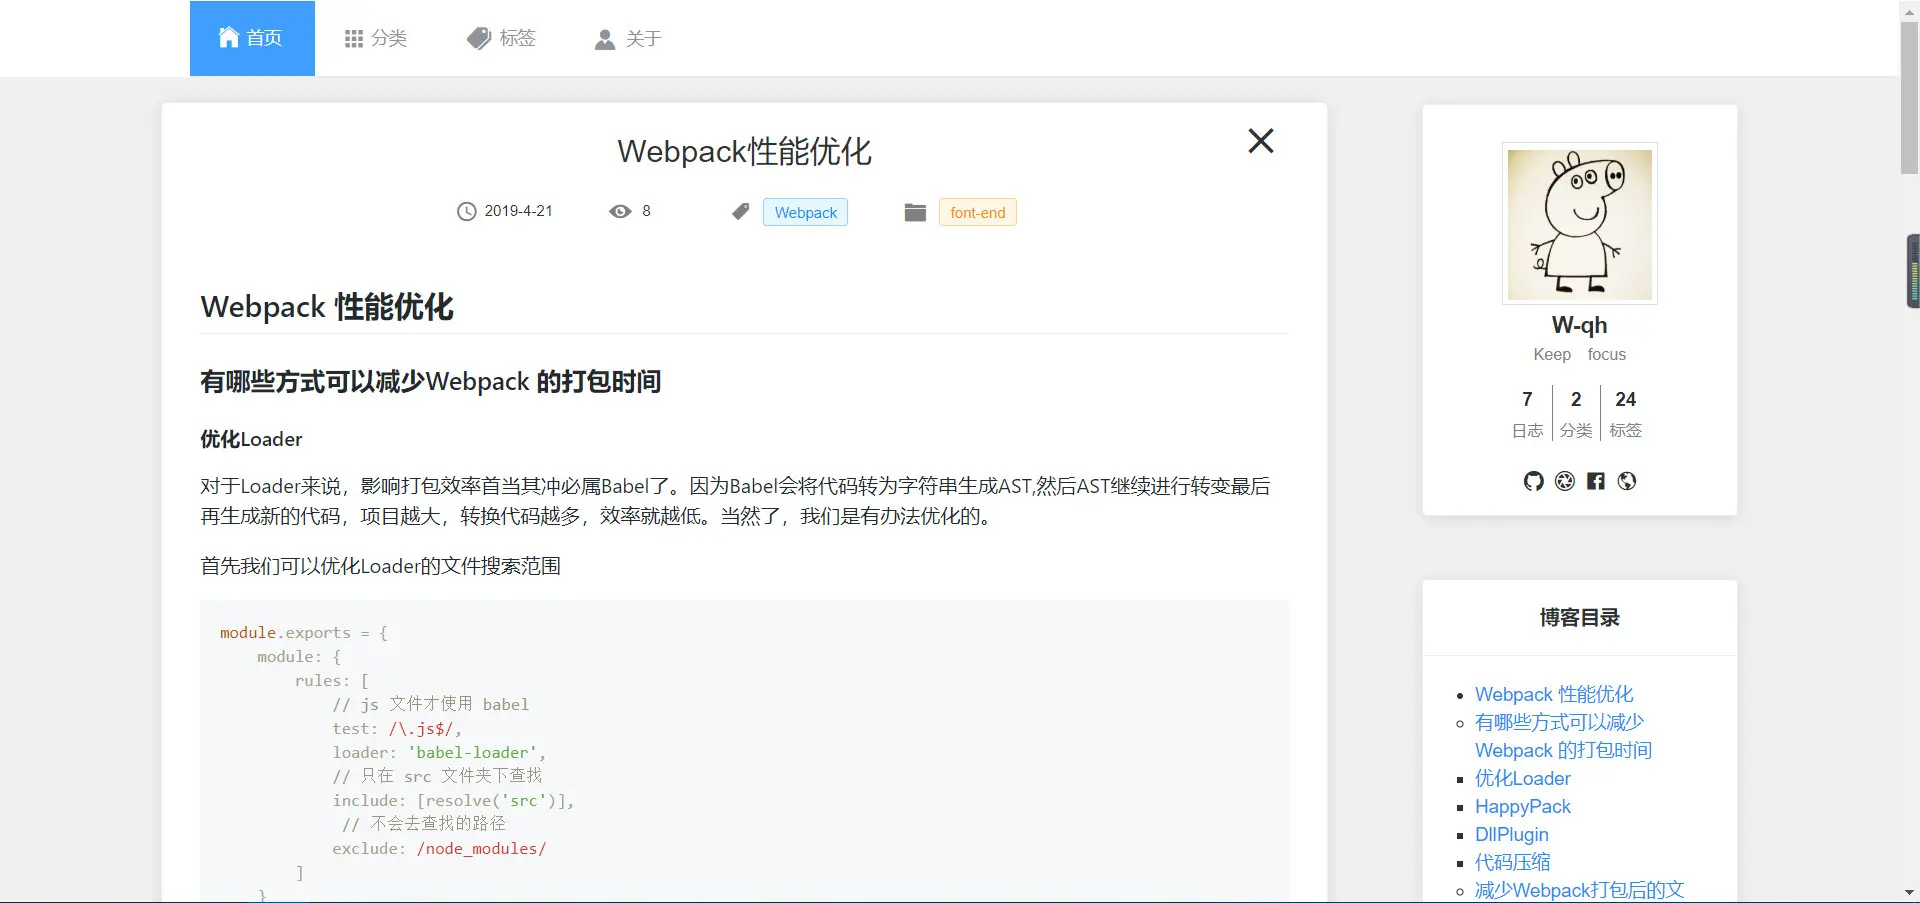Click the globe website icon

(1627, 481)
